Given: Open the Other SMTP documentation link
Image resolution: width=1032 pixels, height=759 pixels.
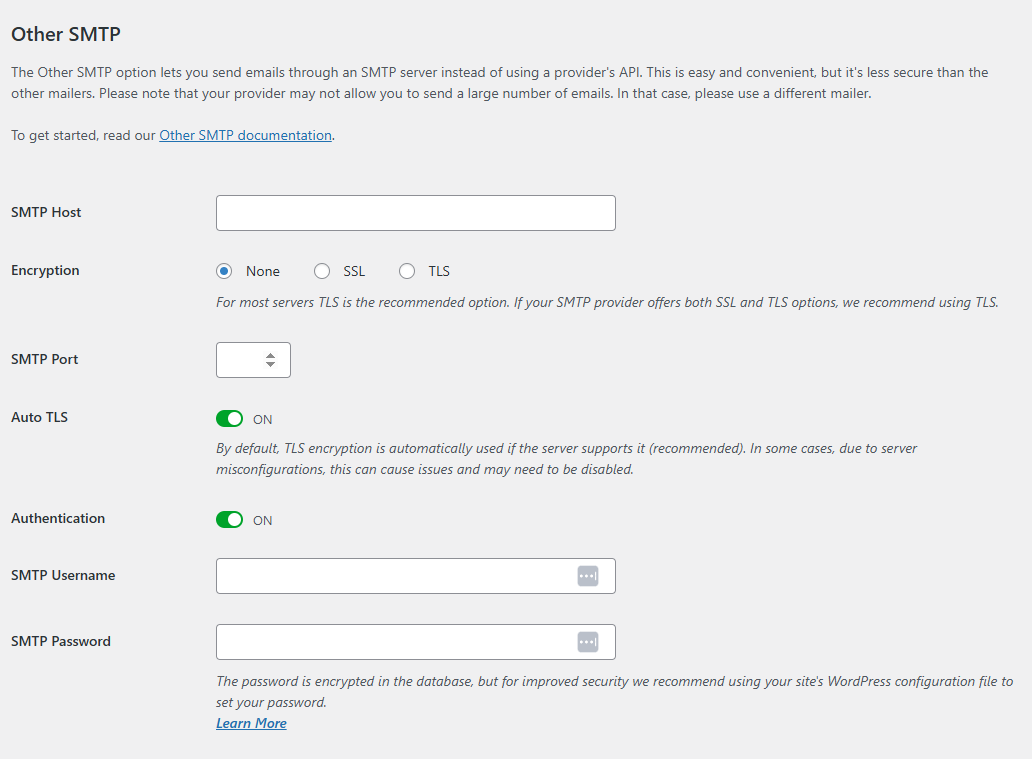Looking at the screenshot, I should tap(245, 135).
